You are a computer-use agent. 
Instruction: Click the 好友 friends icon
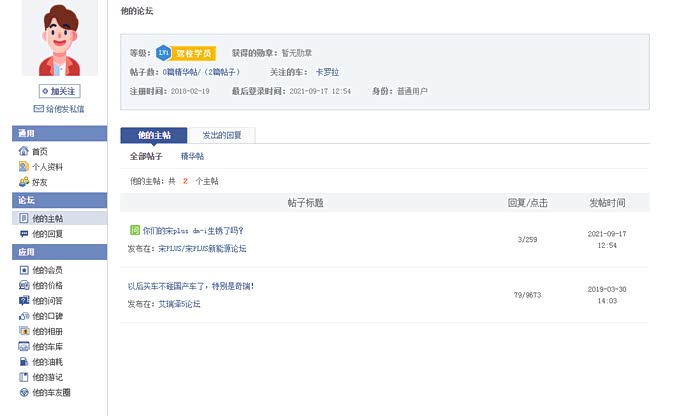point(24,183)
